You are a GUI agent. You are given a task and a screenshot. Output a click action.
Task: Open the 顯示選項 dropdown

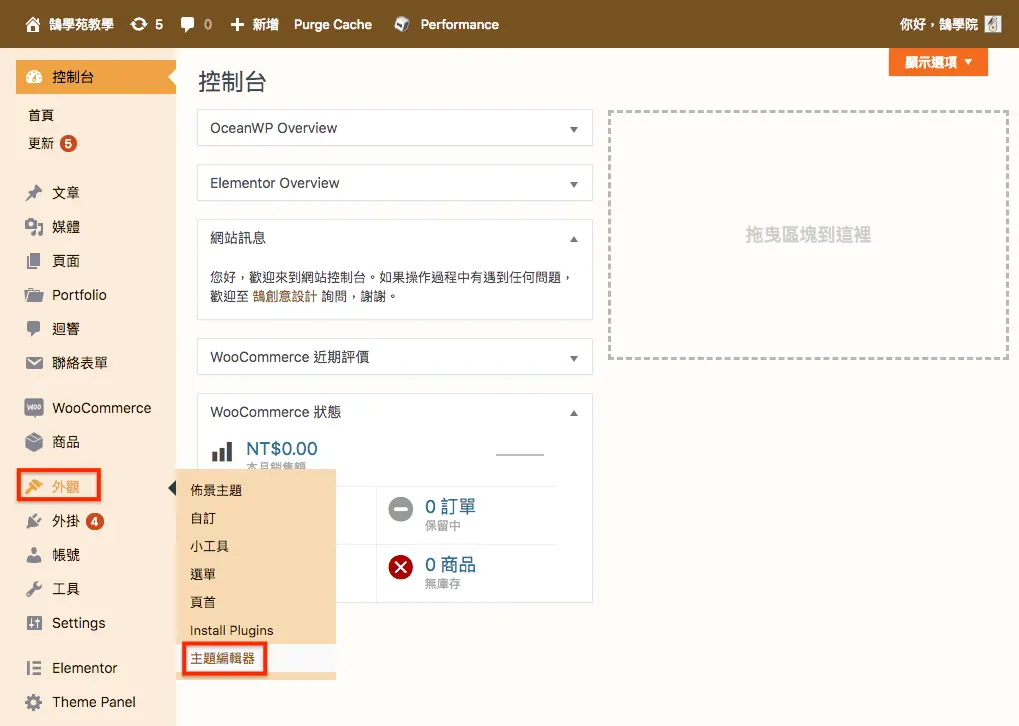pos(938,62)
